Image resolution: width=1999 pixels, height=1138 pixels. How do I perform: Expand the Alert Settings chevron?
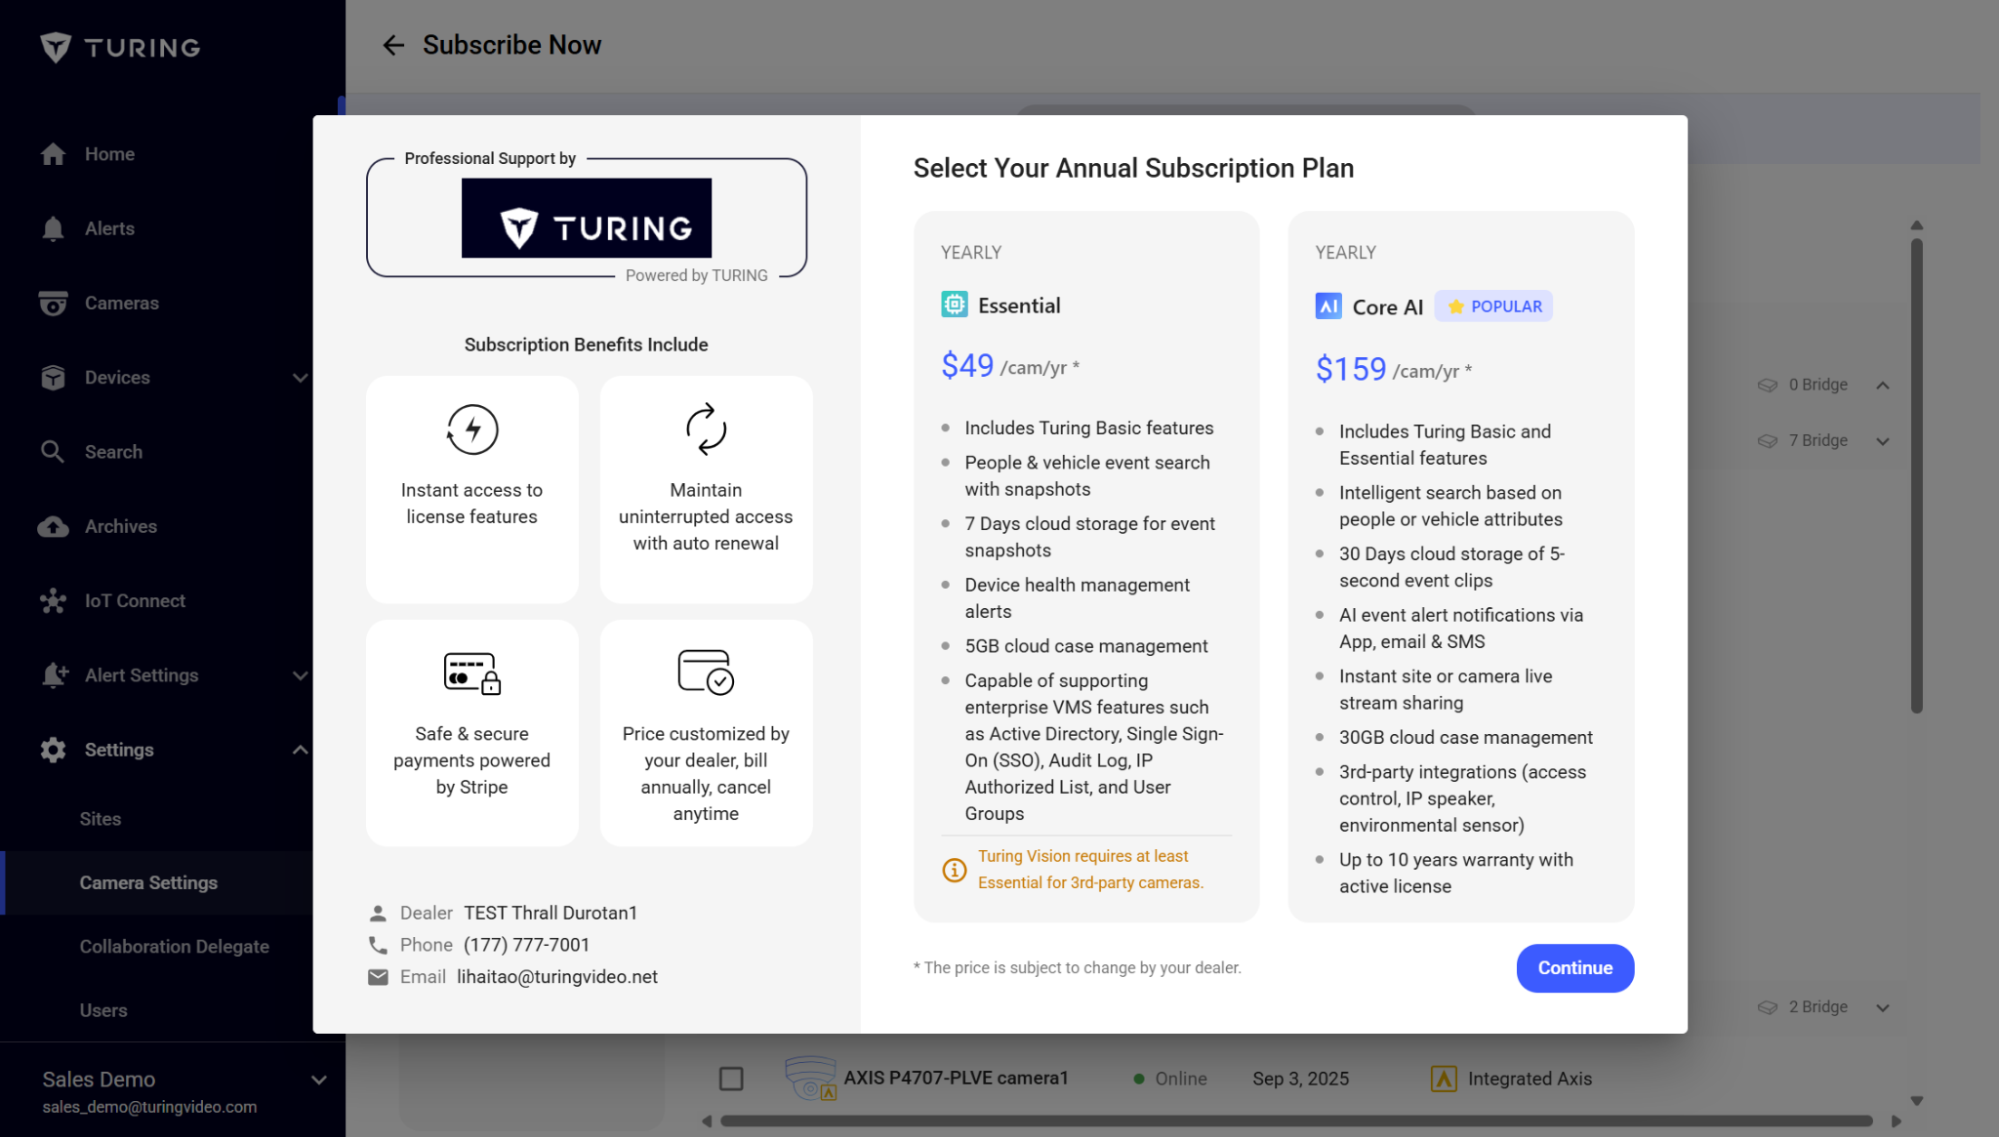coord(300,676)
